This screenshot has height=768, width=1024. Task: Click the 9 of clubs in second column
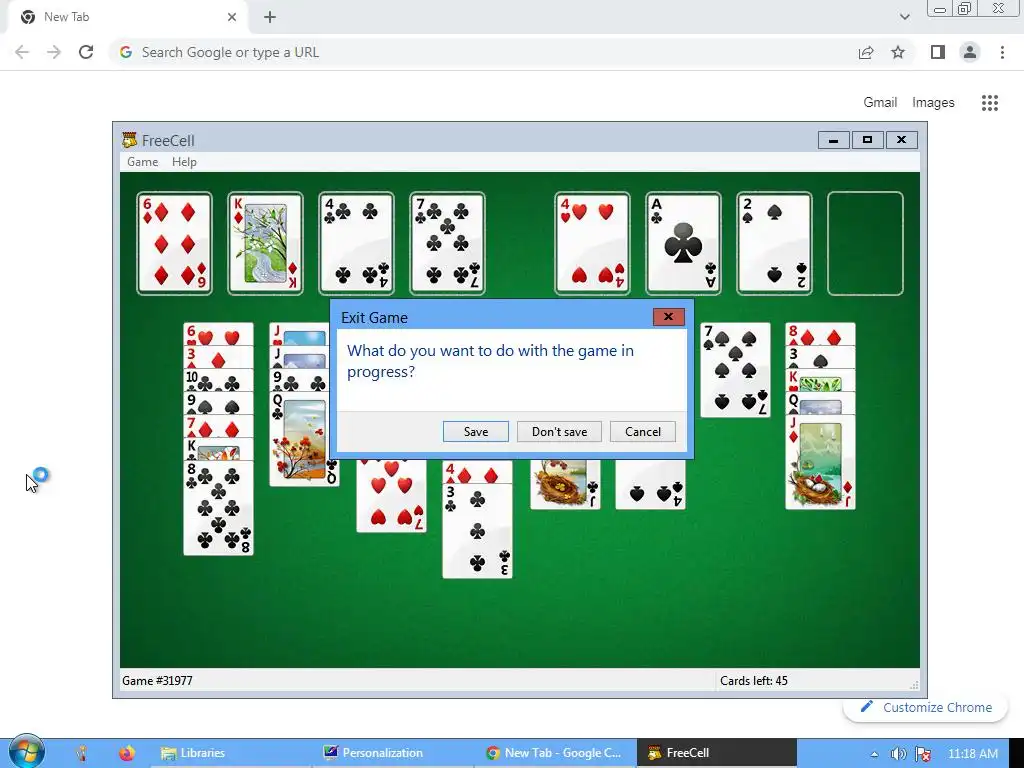coord(304,380)
